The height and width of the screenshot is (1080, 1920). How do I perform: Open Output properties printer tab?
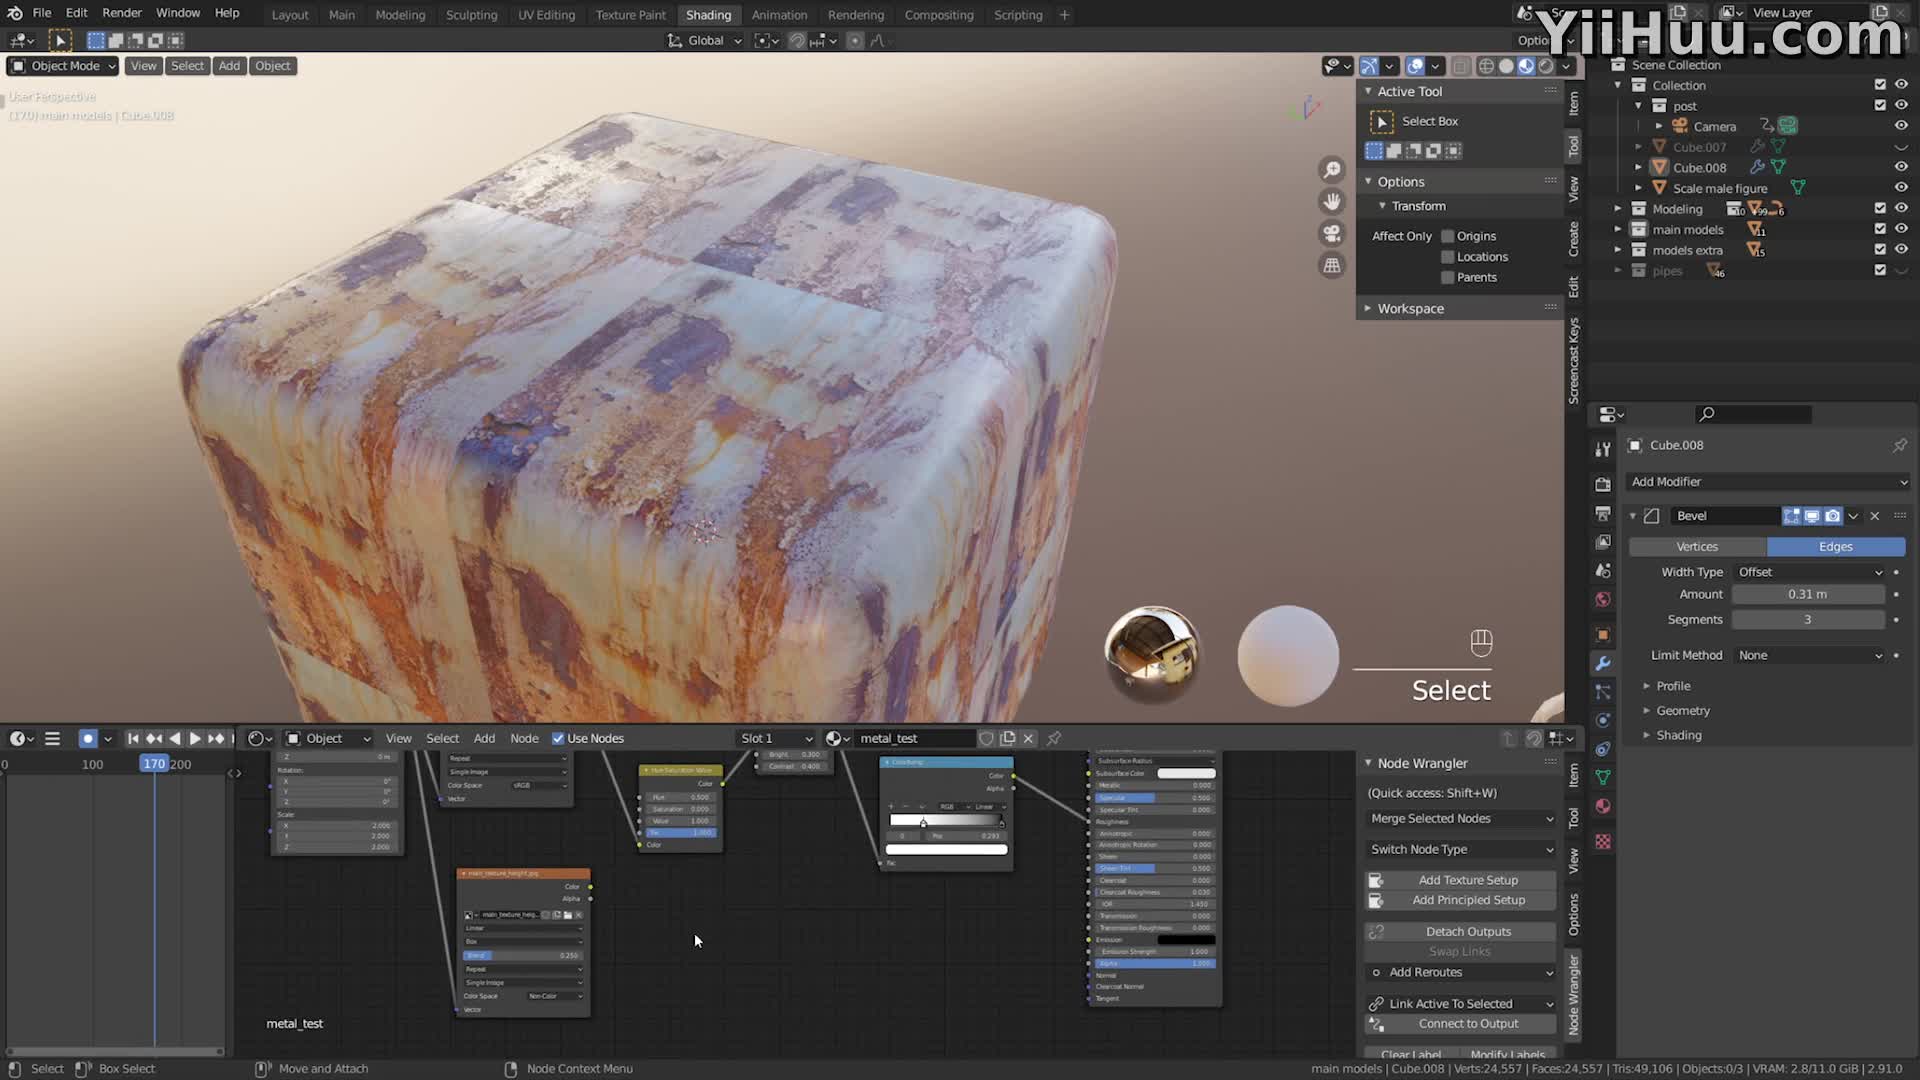point(1603,513)
